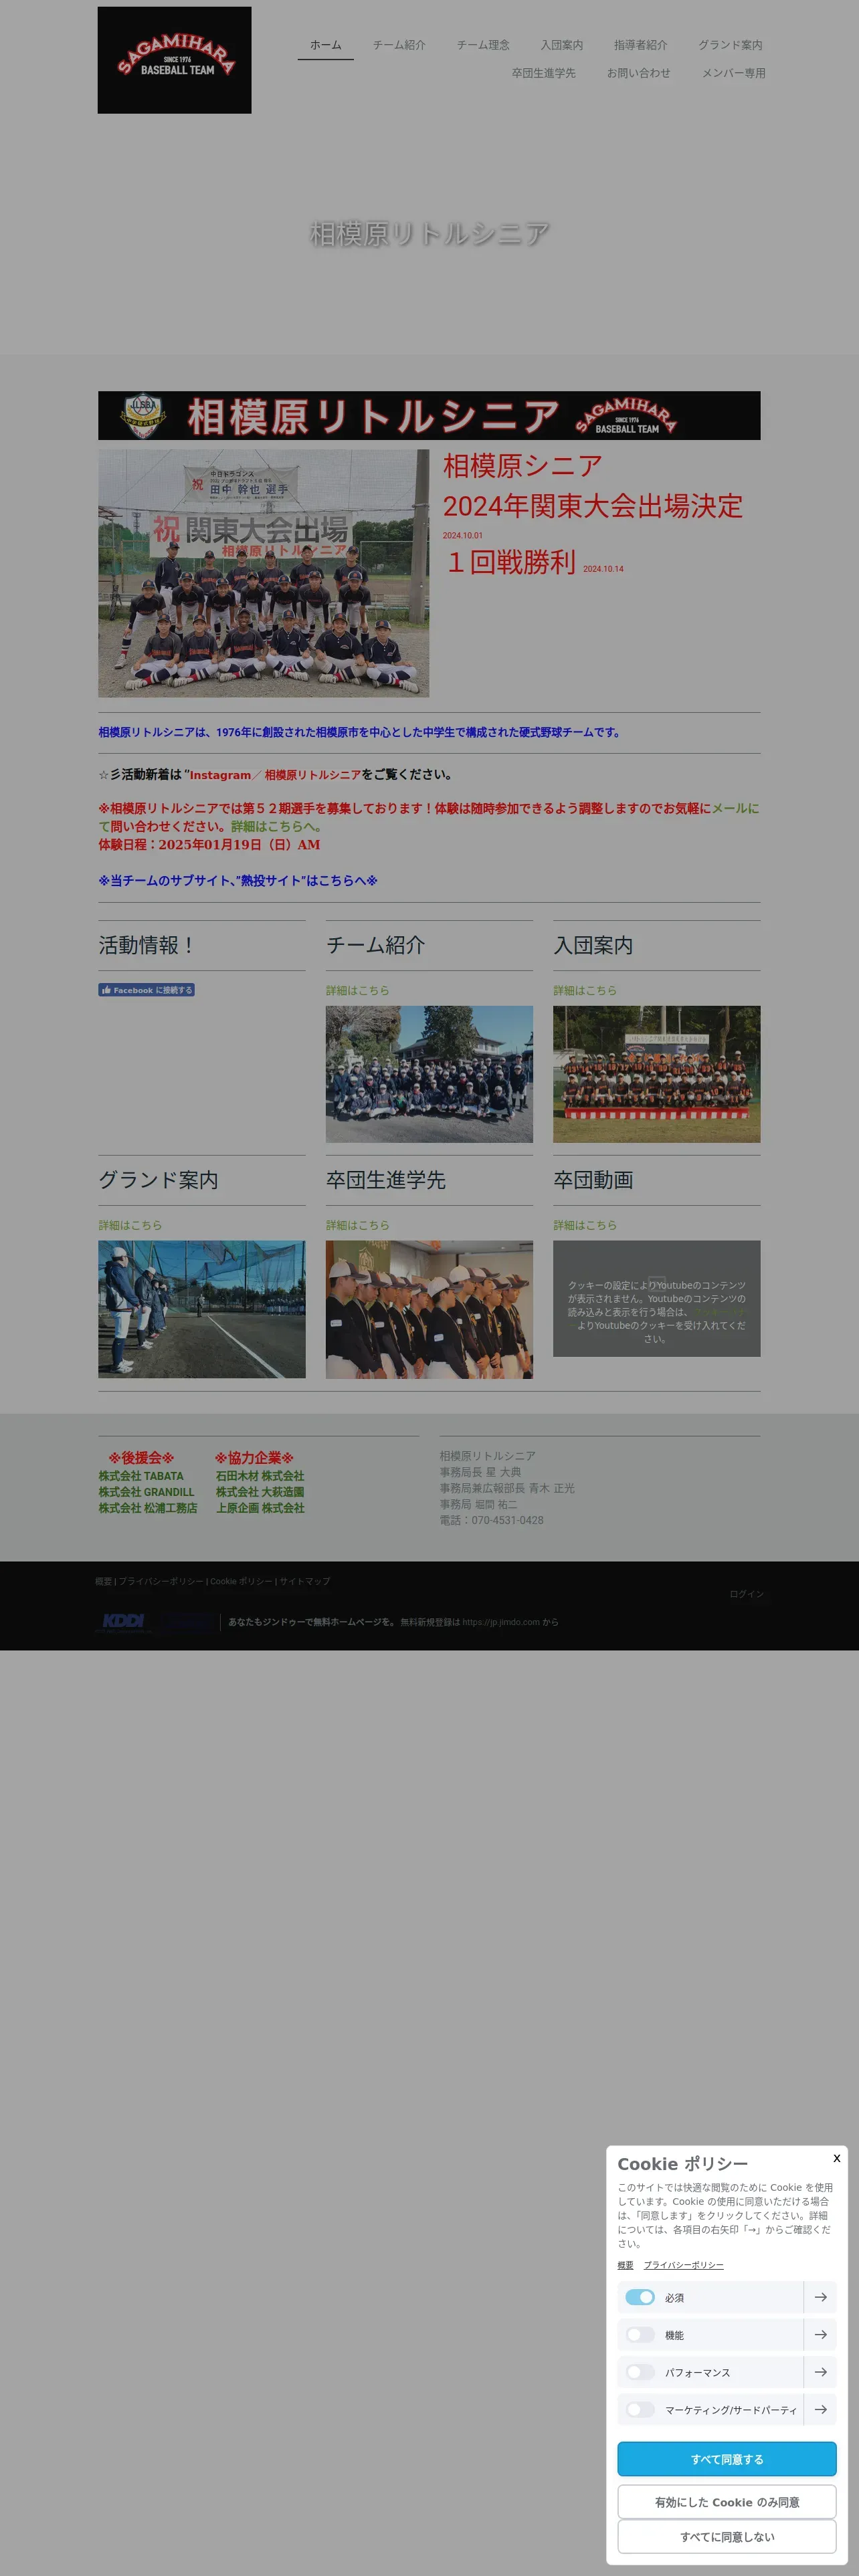The height and width of the screenshot is (2576, 859).
Task: Close the Cookie policy dialog
Action: (836, 2158)
